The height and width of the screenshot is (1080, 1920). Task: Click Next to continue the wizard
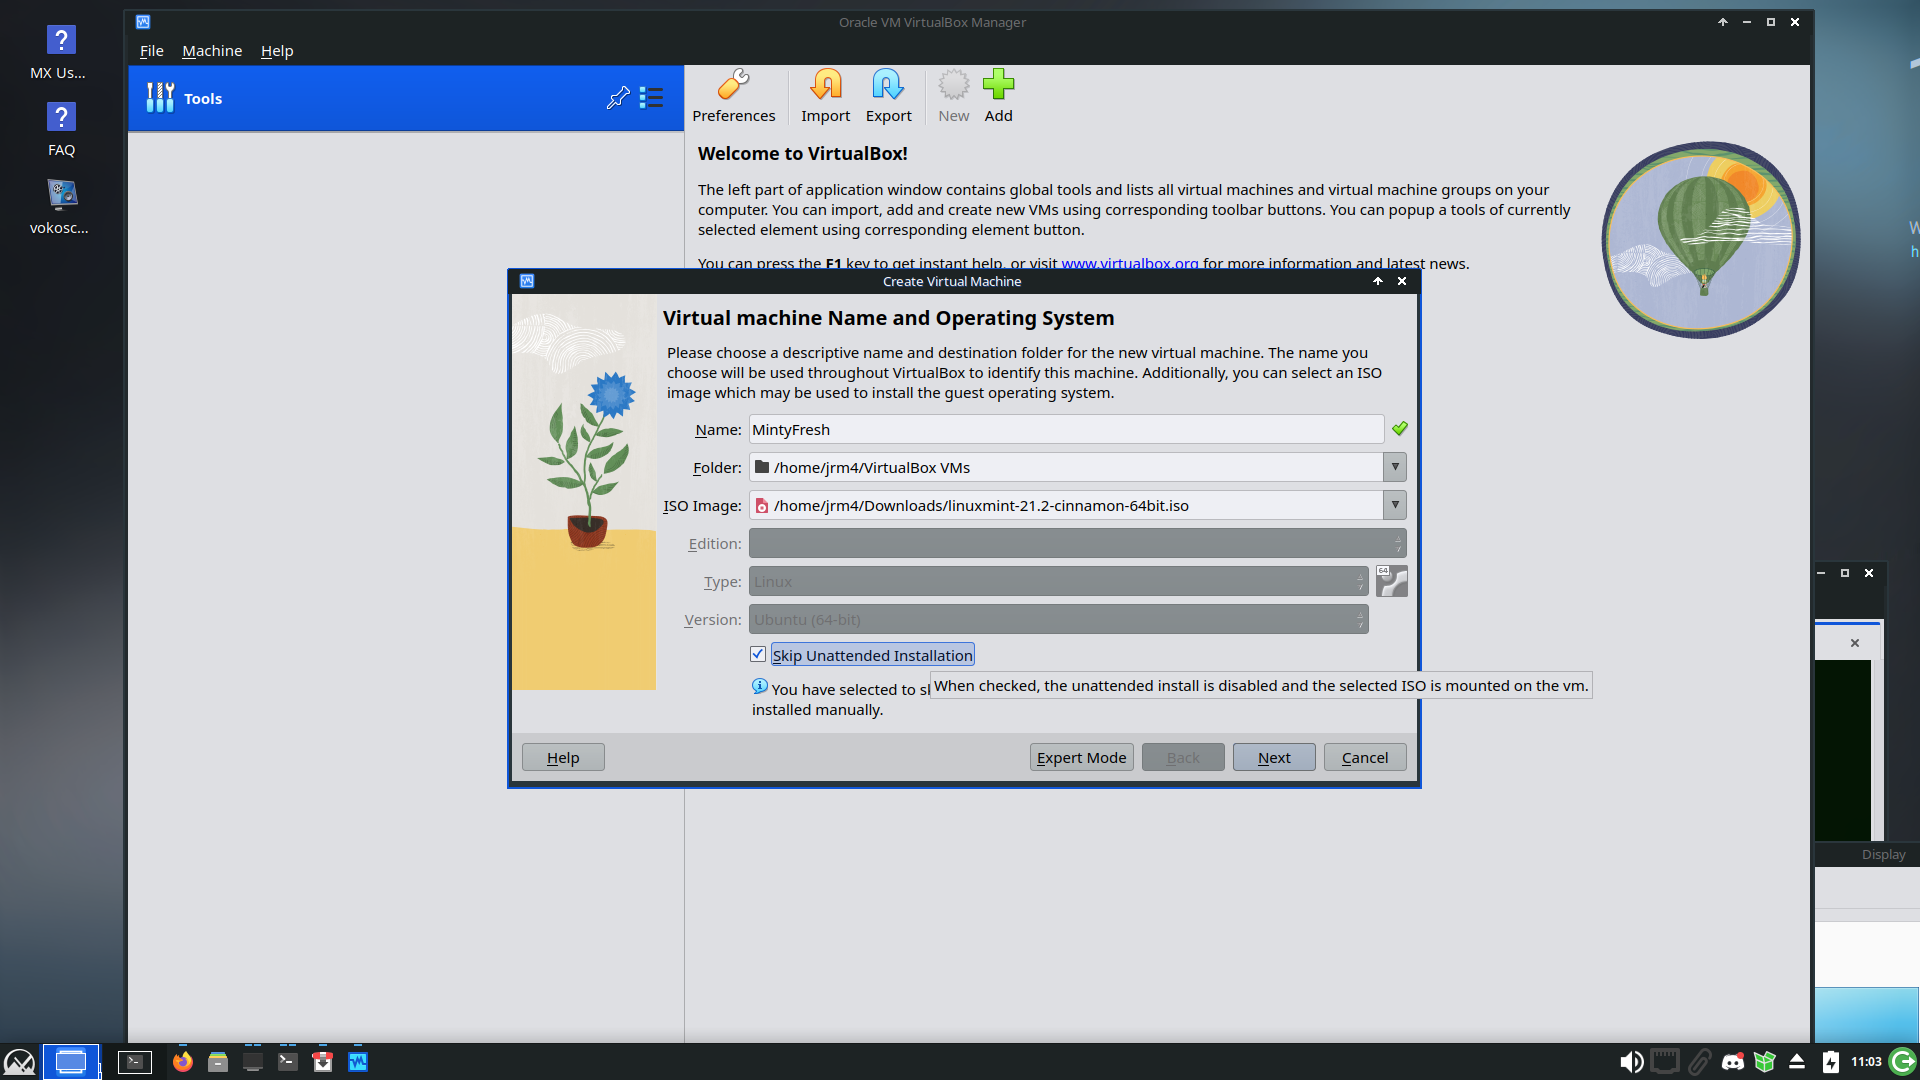tap(1274, 757)
